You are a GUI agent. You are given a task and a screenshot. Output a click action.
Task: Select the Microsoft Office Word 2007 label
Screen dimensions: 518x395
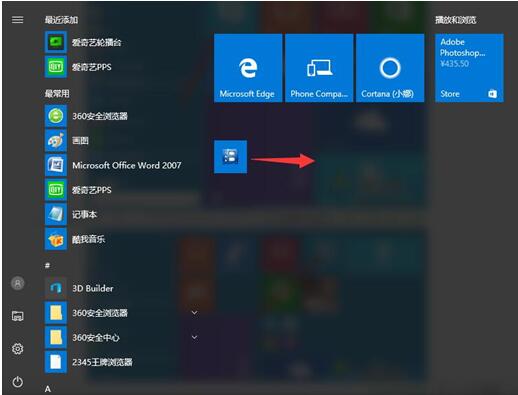pos(127,165)
